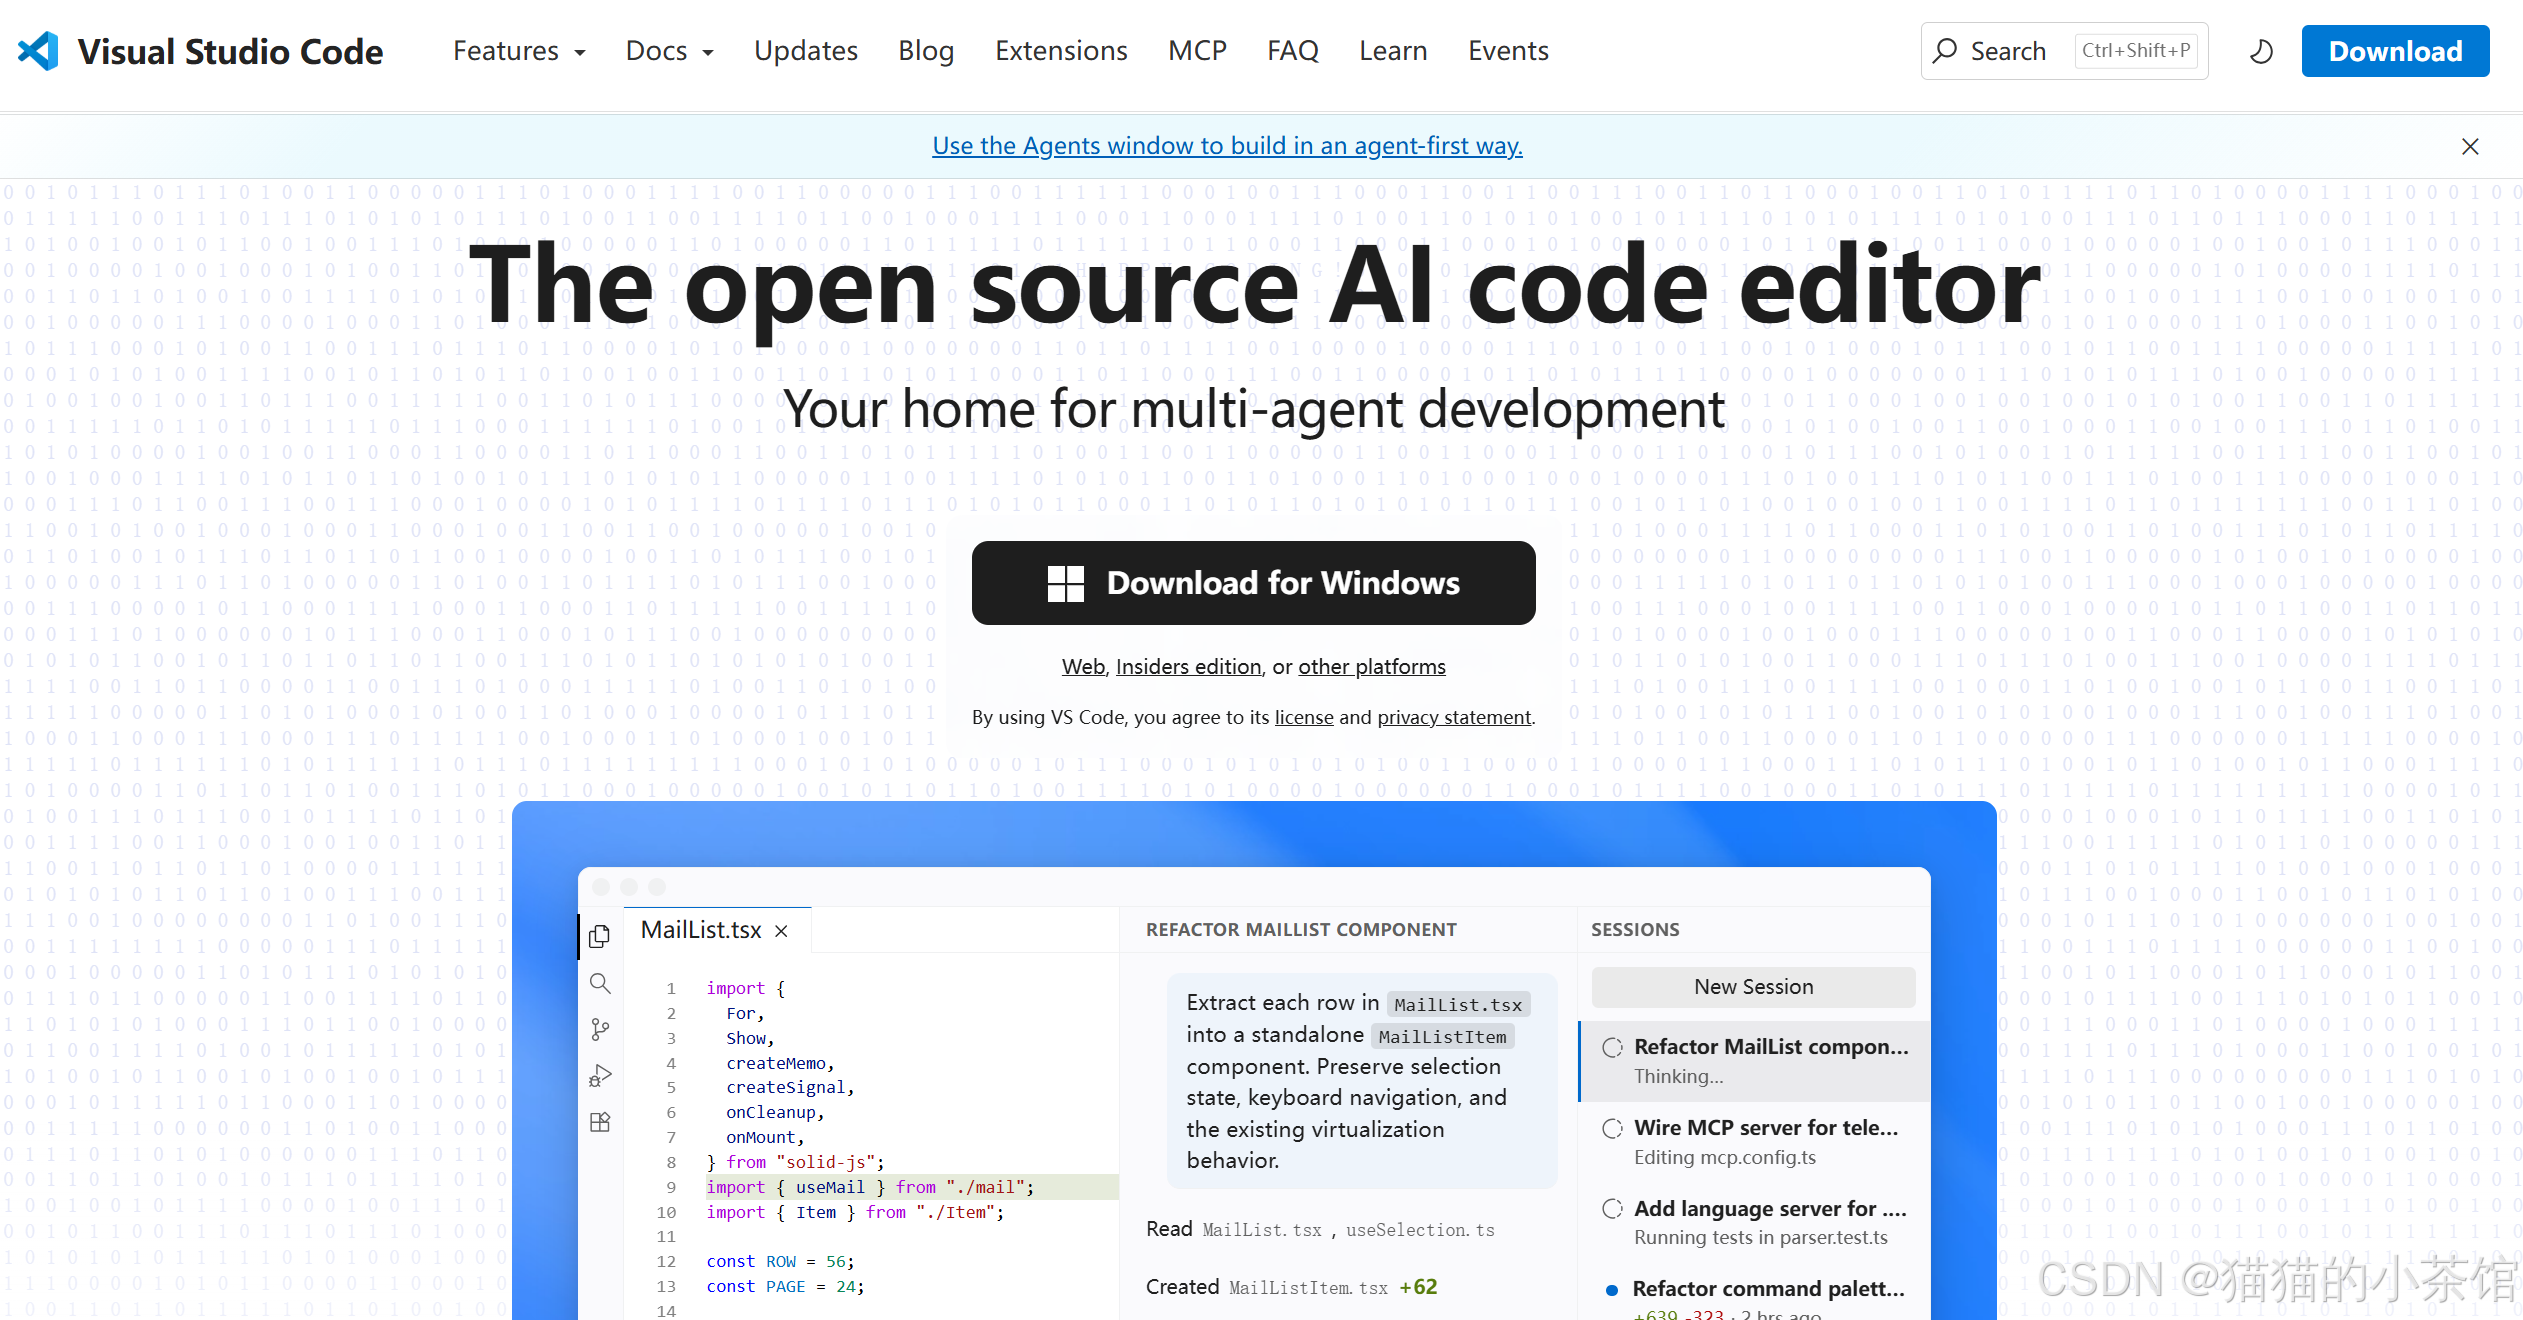Open the MCP page
Screen dimensions: 2523x1320
click(1197, 51)
